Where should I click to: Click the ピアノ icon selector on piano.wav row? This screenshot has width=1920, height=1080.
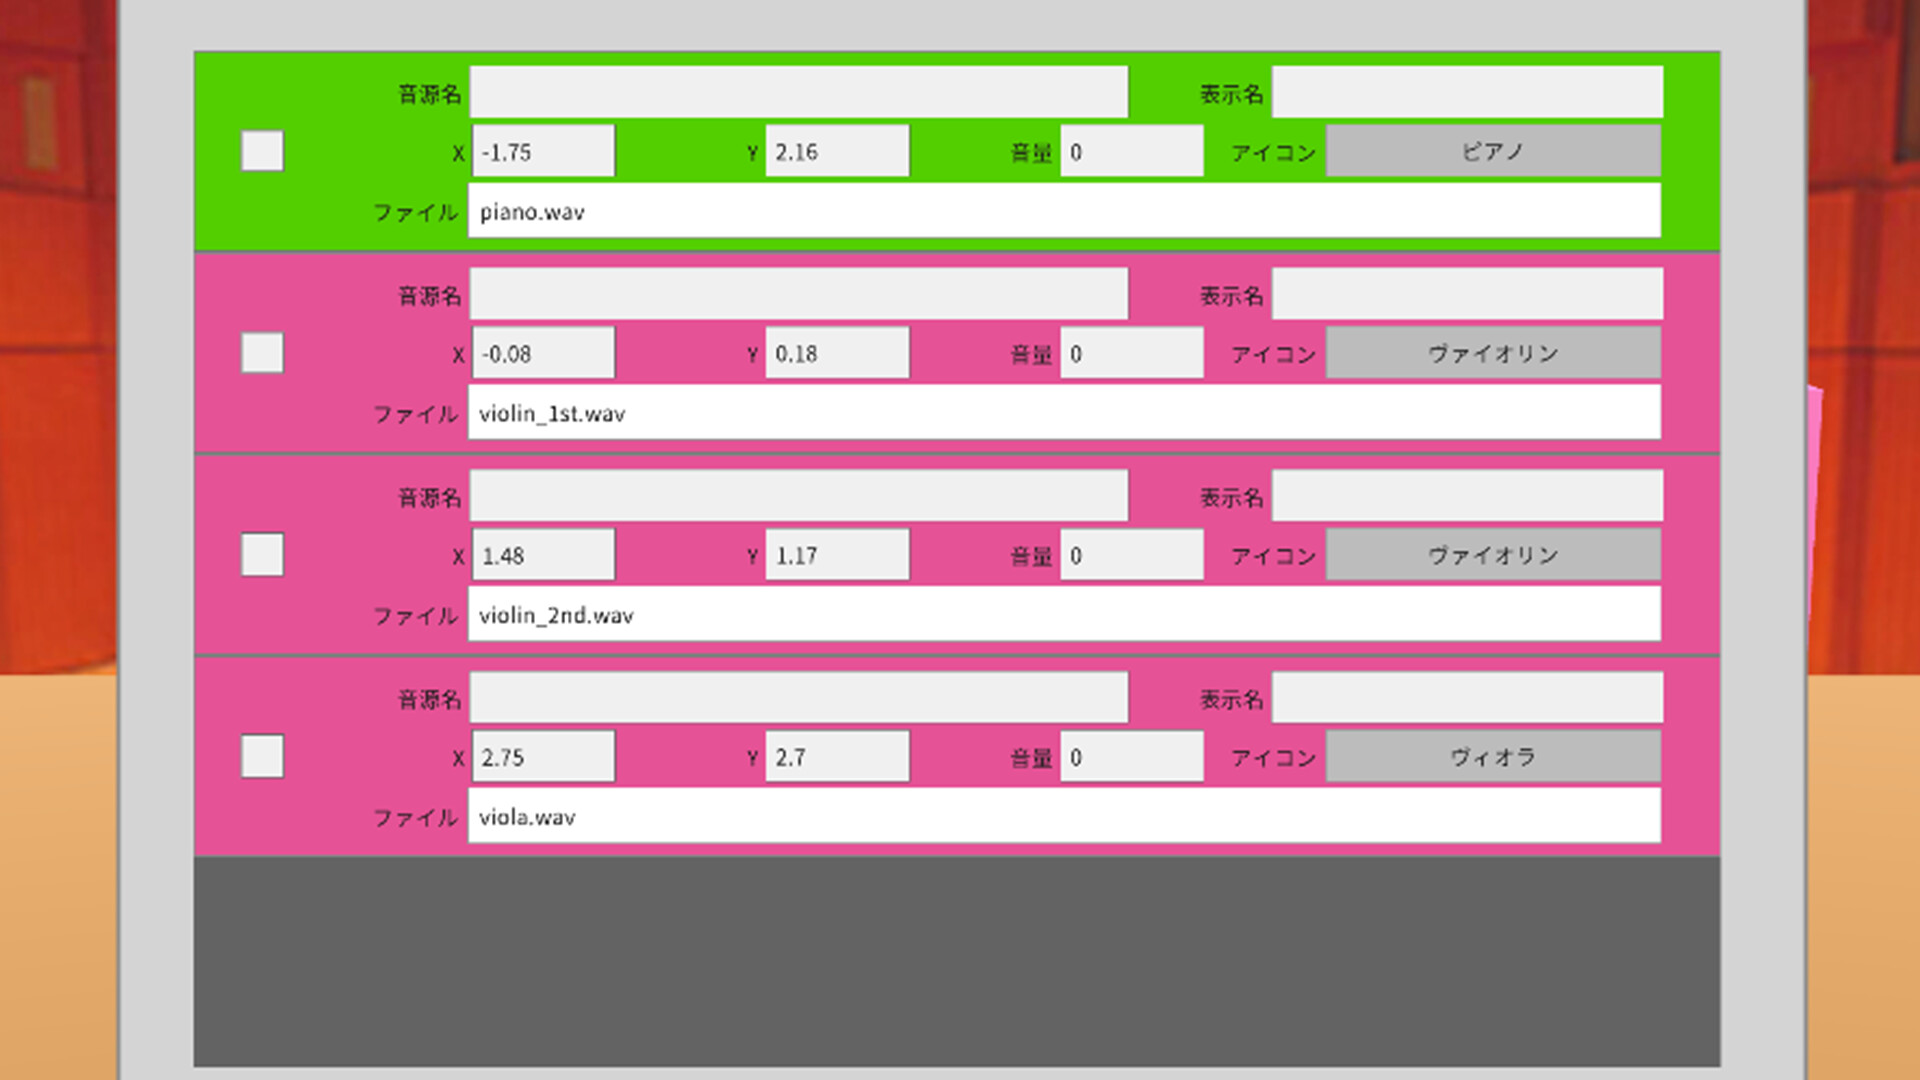pos(1492,150)
